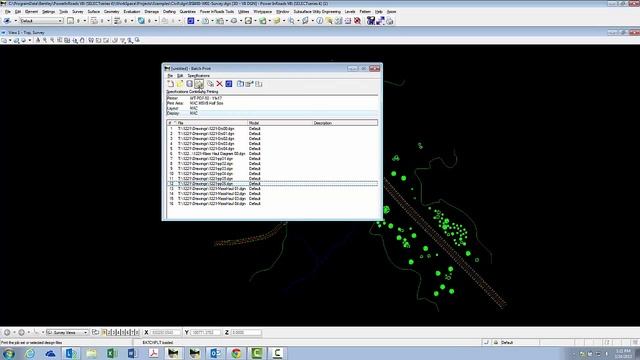
Task: Open the Geometry menu
Action: (x=111, y=11)
